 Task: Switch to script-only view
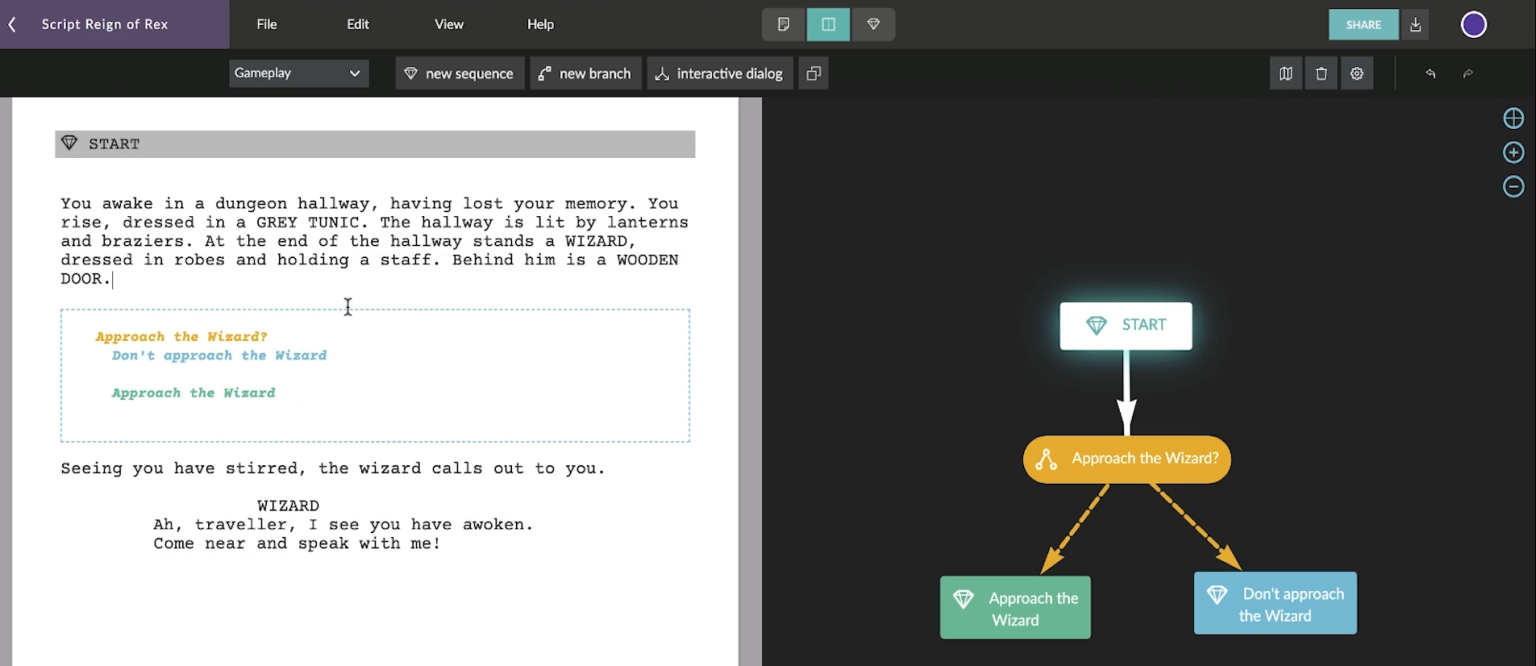(783, 24)
